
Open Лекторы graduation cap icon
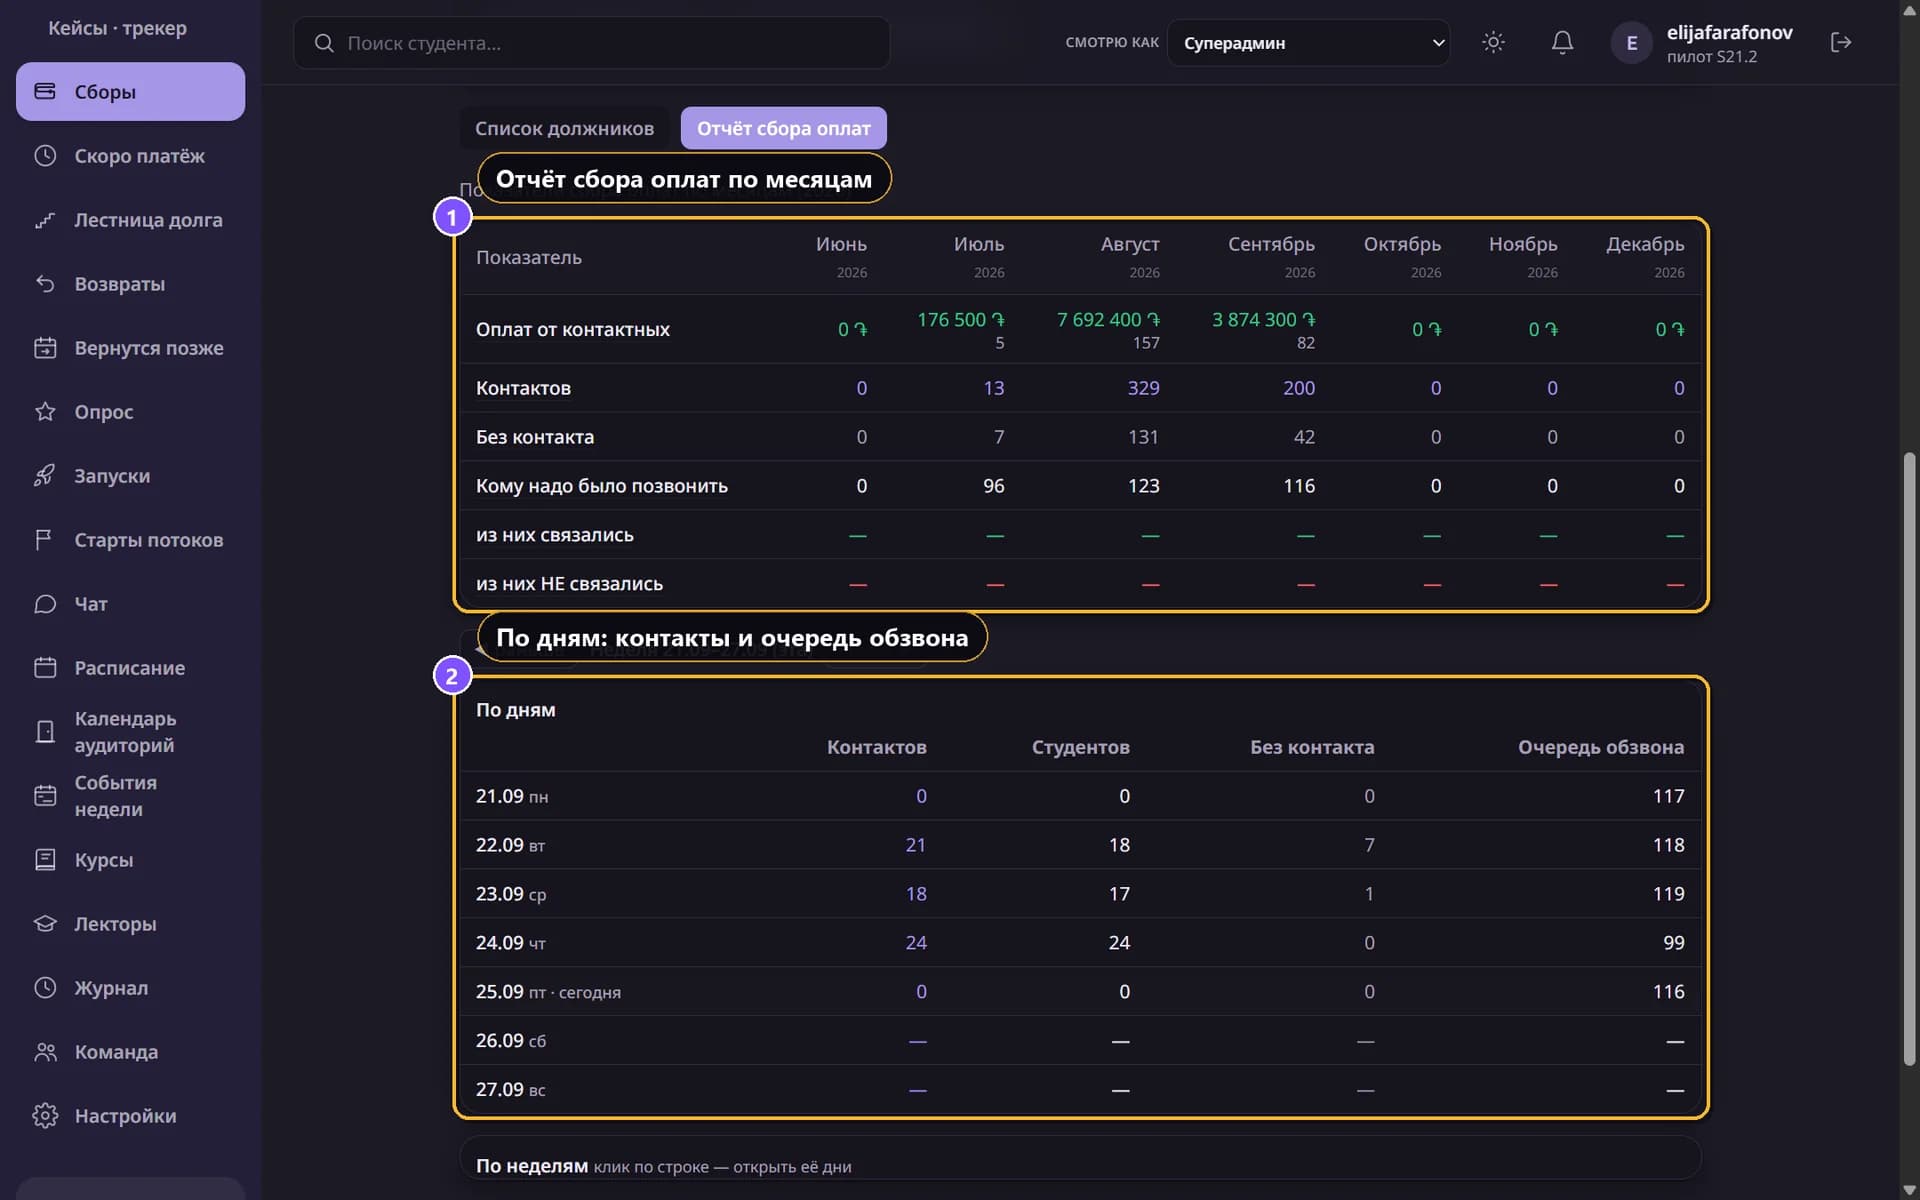pyautogui.click(x=45, y=923)
